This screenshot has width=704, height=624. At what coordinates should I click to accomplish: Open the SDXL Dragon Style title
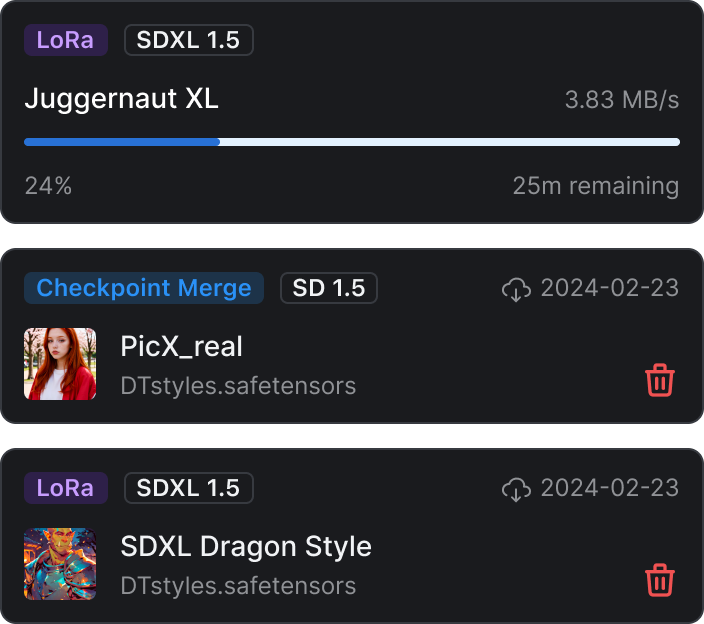246,547
